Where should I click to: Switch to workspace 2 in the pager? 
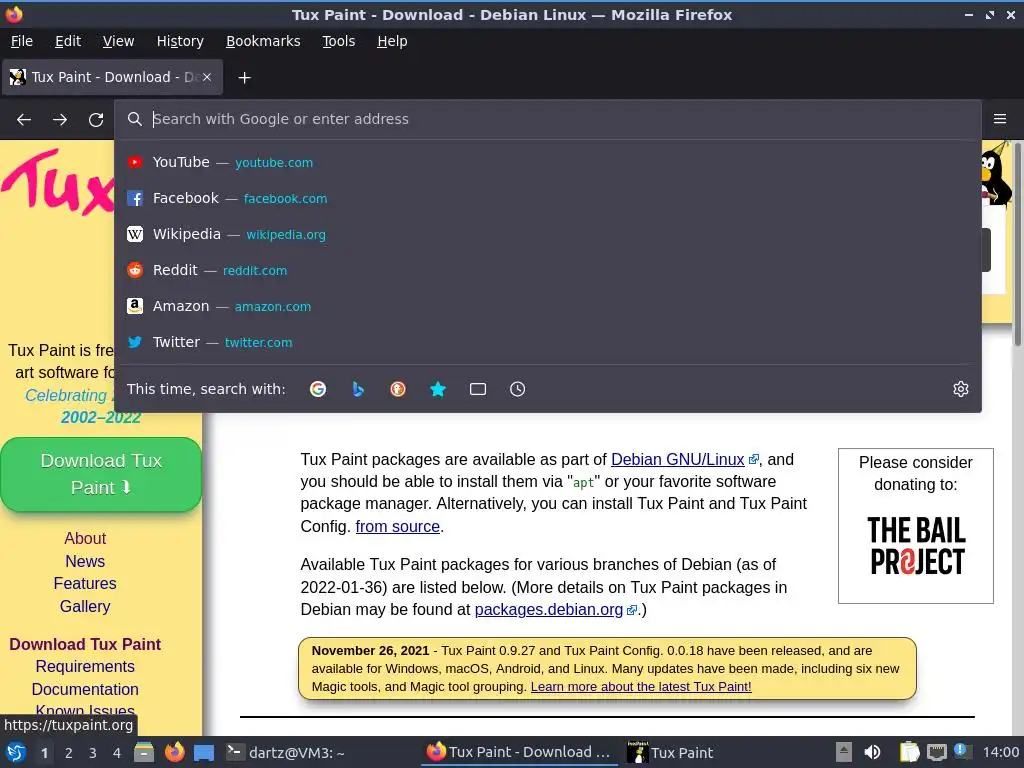coord(69,753)
